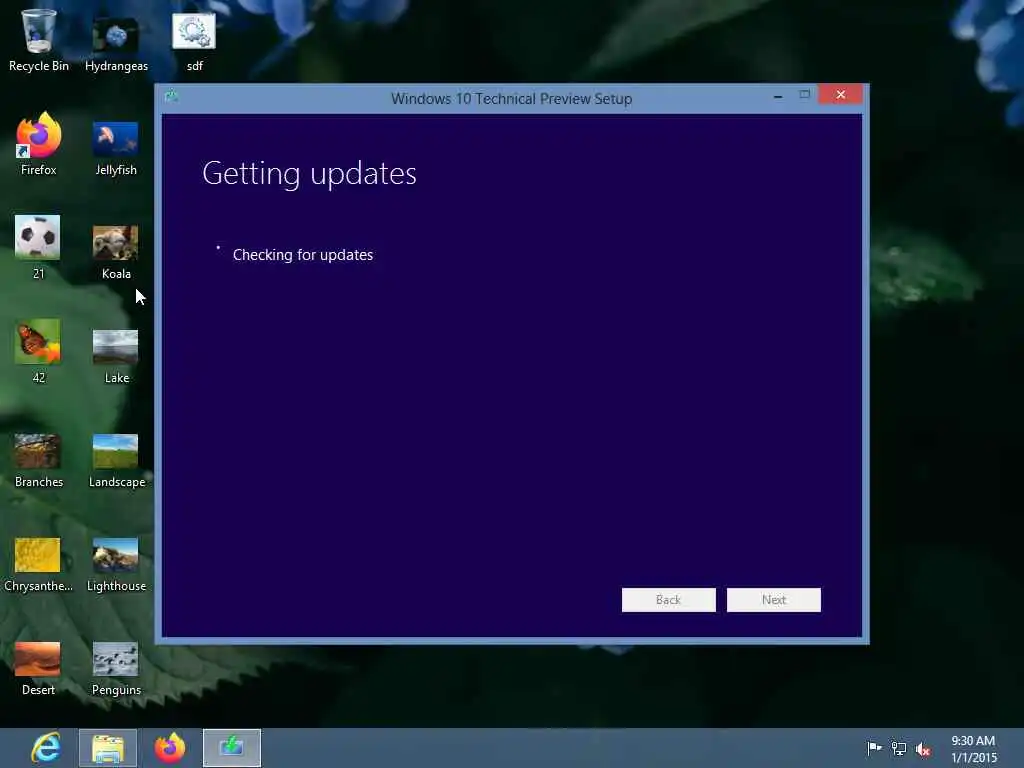Select the Hydrangeas image icon

point(116,42)
